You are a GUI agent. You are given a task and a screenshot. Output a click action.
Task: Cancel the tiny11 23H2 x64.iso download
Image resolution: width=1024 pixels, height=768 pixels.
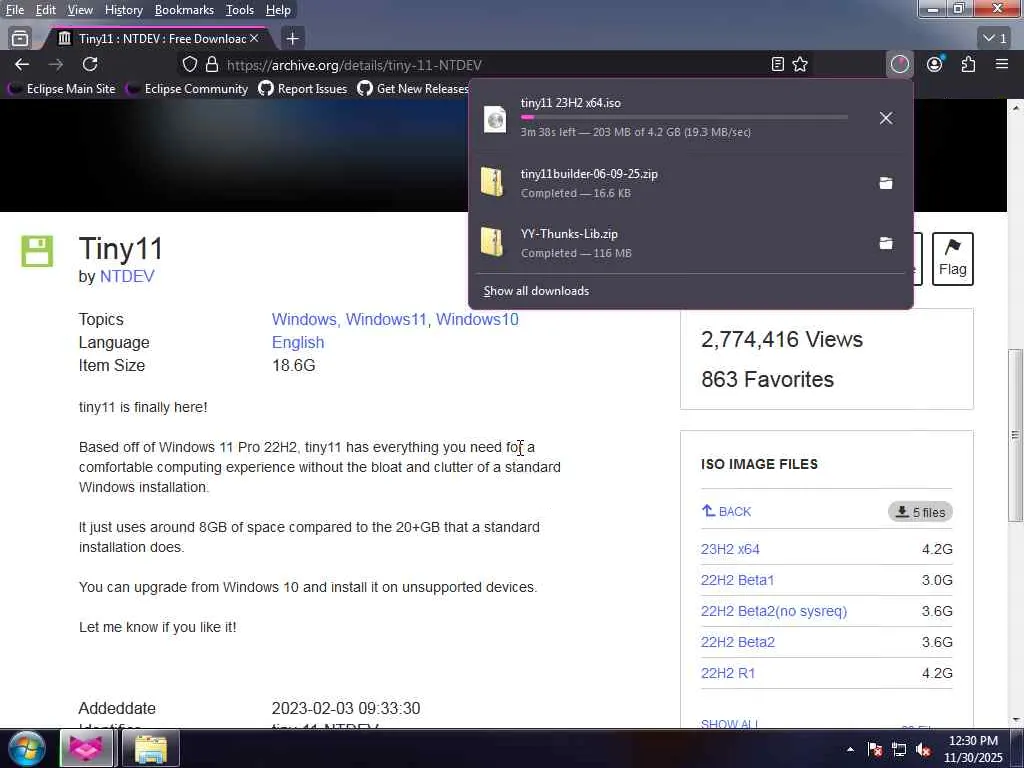(x=886, y=118)
